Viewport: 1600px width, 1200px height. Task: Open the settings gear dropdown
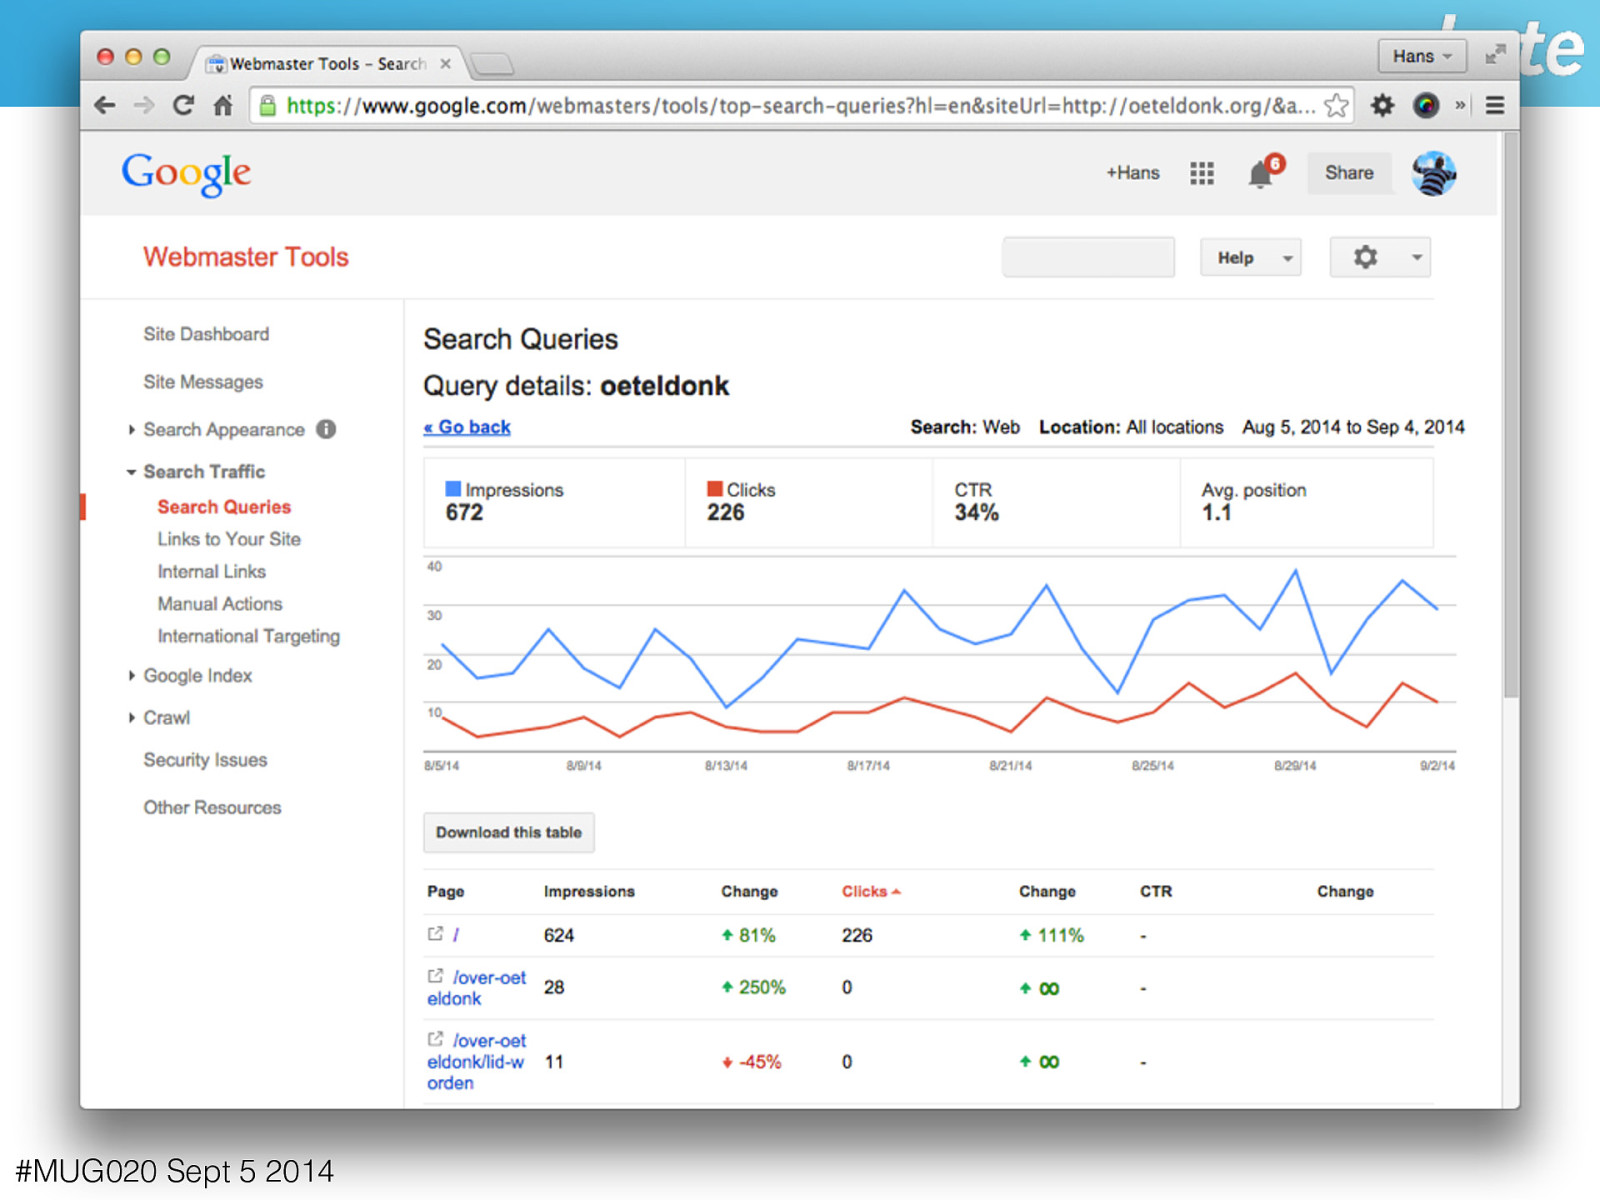pyautogui.click(x=1380, y=258)
